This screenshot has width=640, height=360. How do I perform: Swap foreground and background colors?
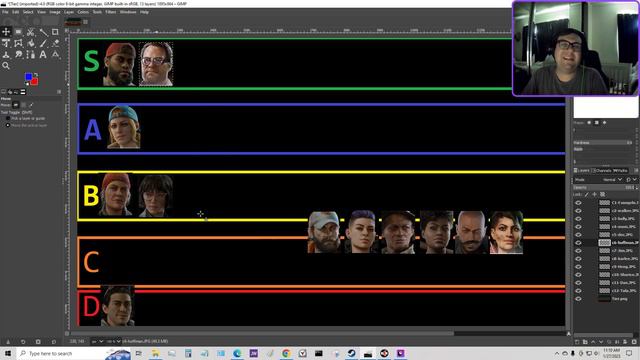[36, 74]
